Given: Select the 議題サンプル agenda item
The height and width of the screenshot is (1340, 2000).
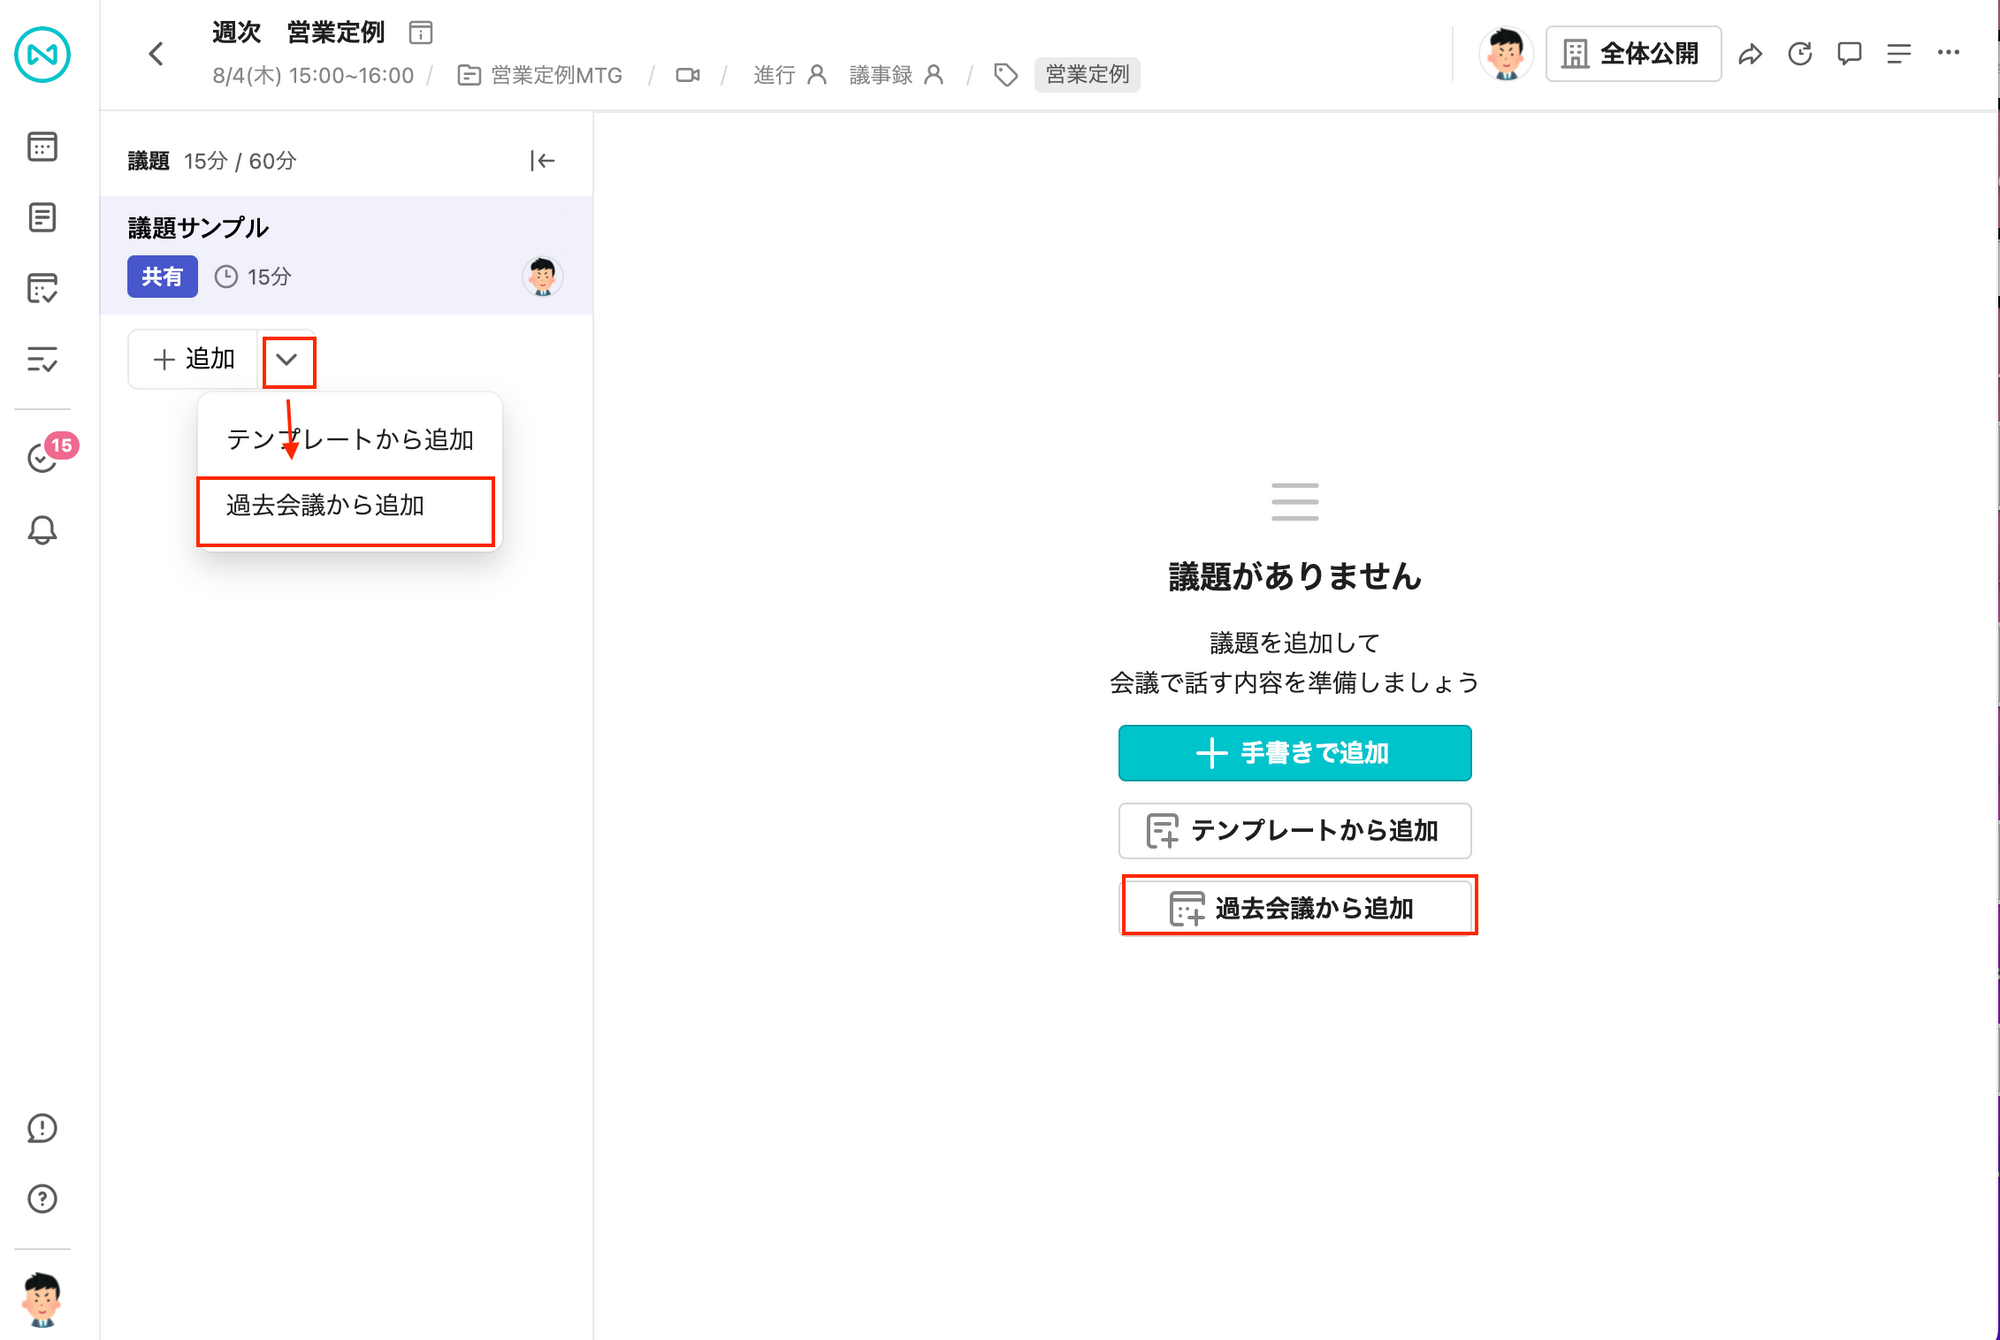Looking at the screenshot, I should click(x=346, y=256).
